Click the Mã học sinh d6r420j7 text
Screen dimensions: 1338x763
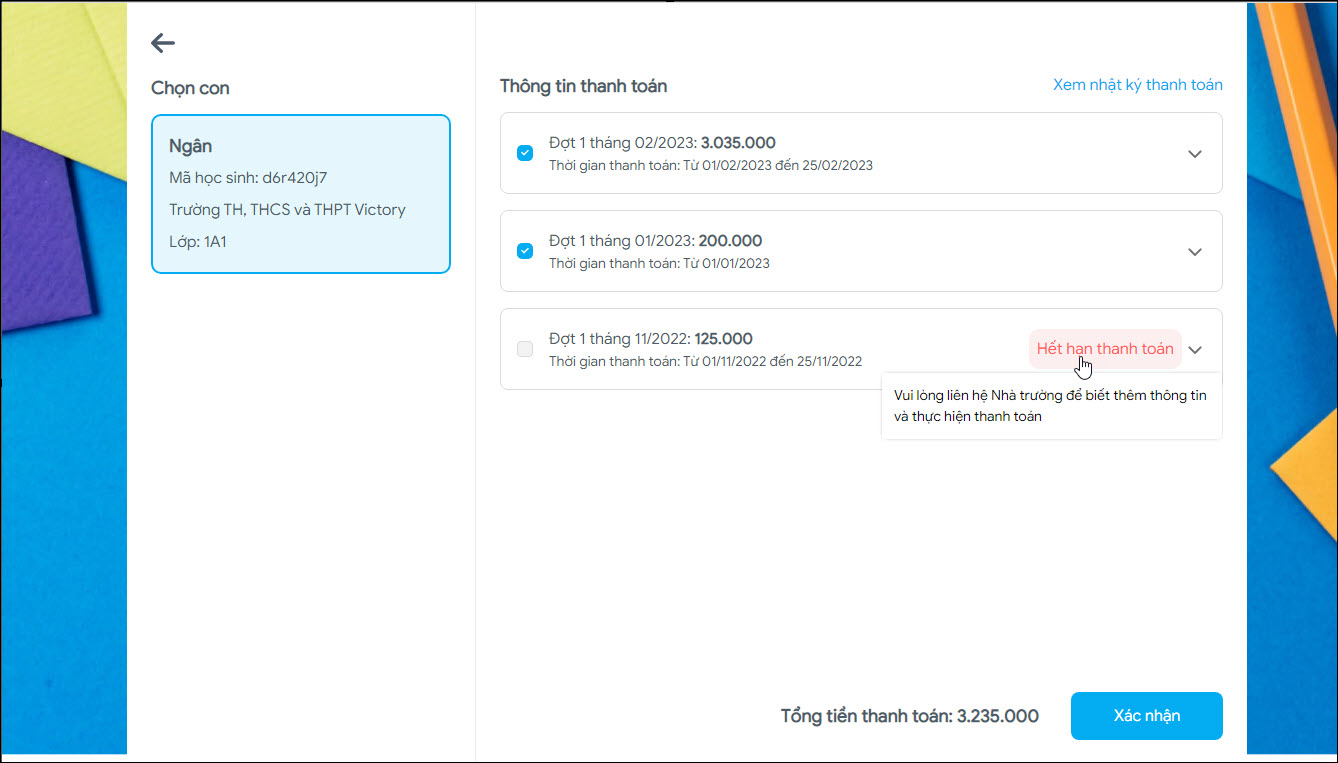[248, 178]
